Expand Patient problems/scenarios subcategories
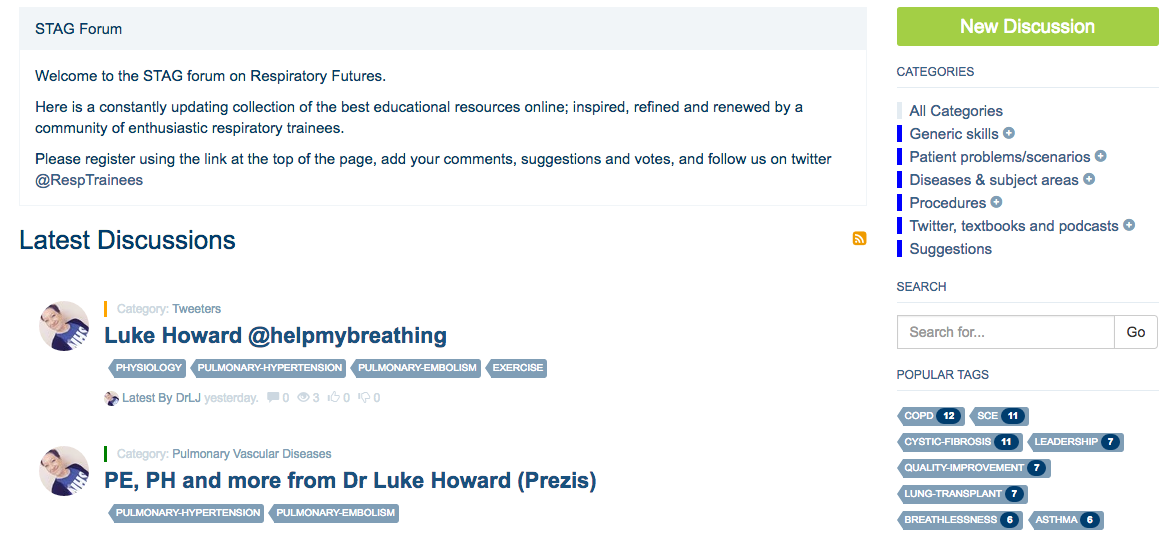Viewport: 1173px width, 535px height. (x=1100, y=156)
